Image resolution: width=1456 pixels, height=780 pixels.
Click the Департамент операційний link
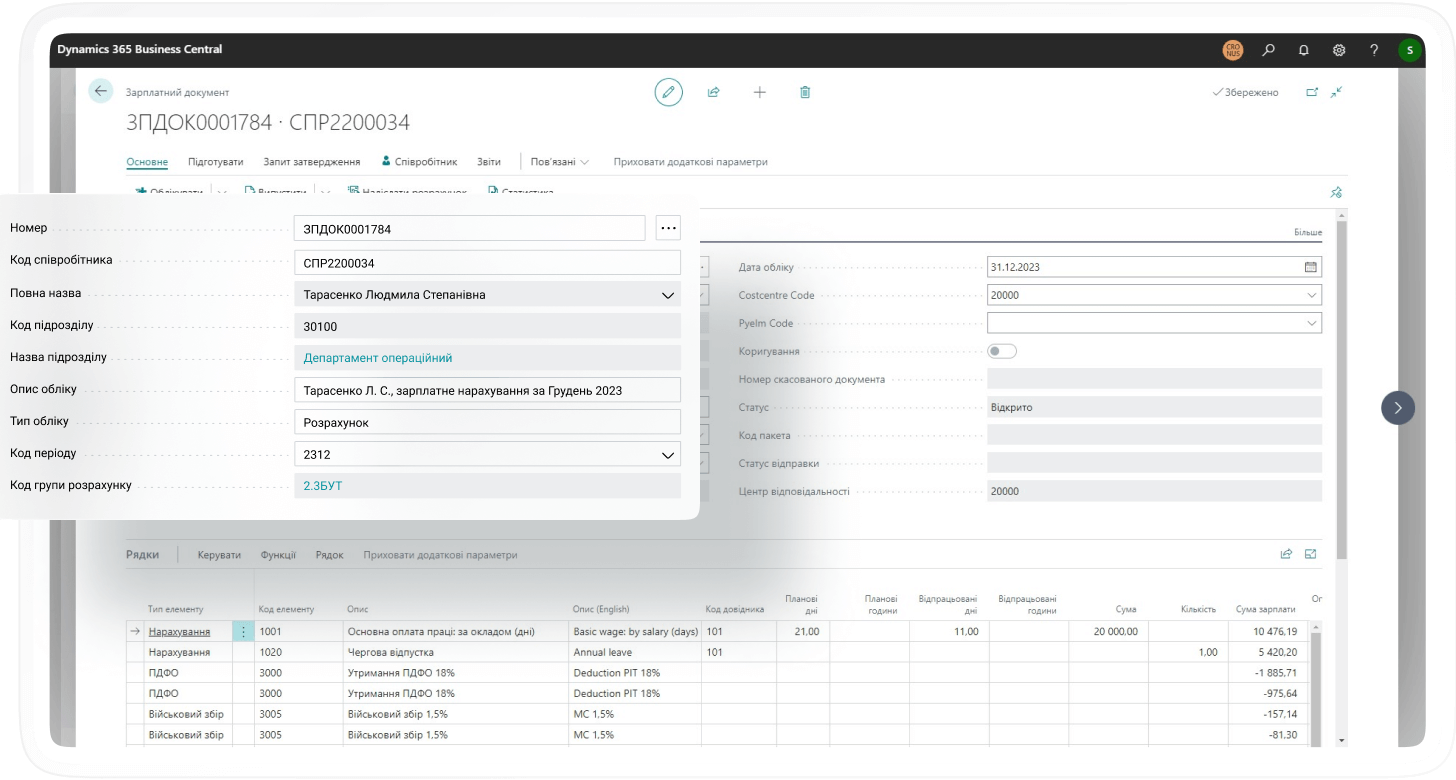(378, 358)
